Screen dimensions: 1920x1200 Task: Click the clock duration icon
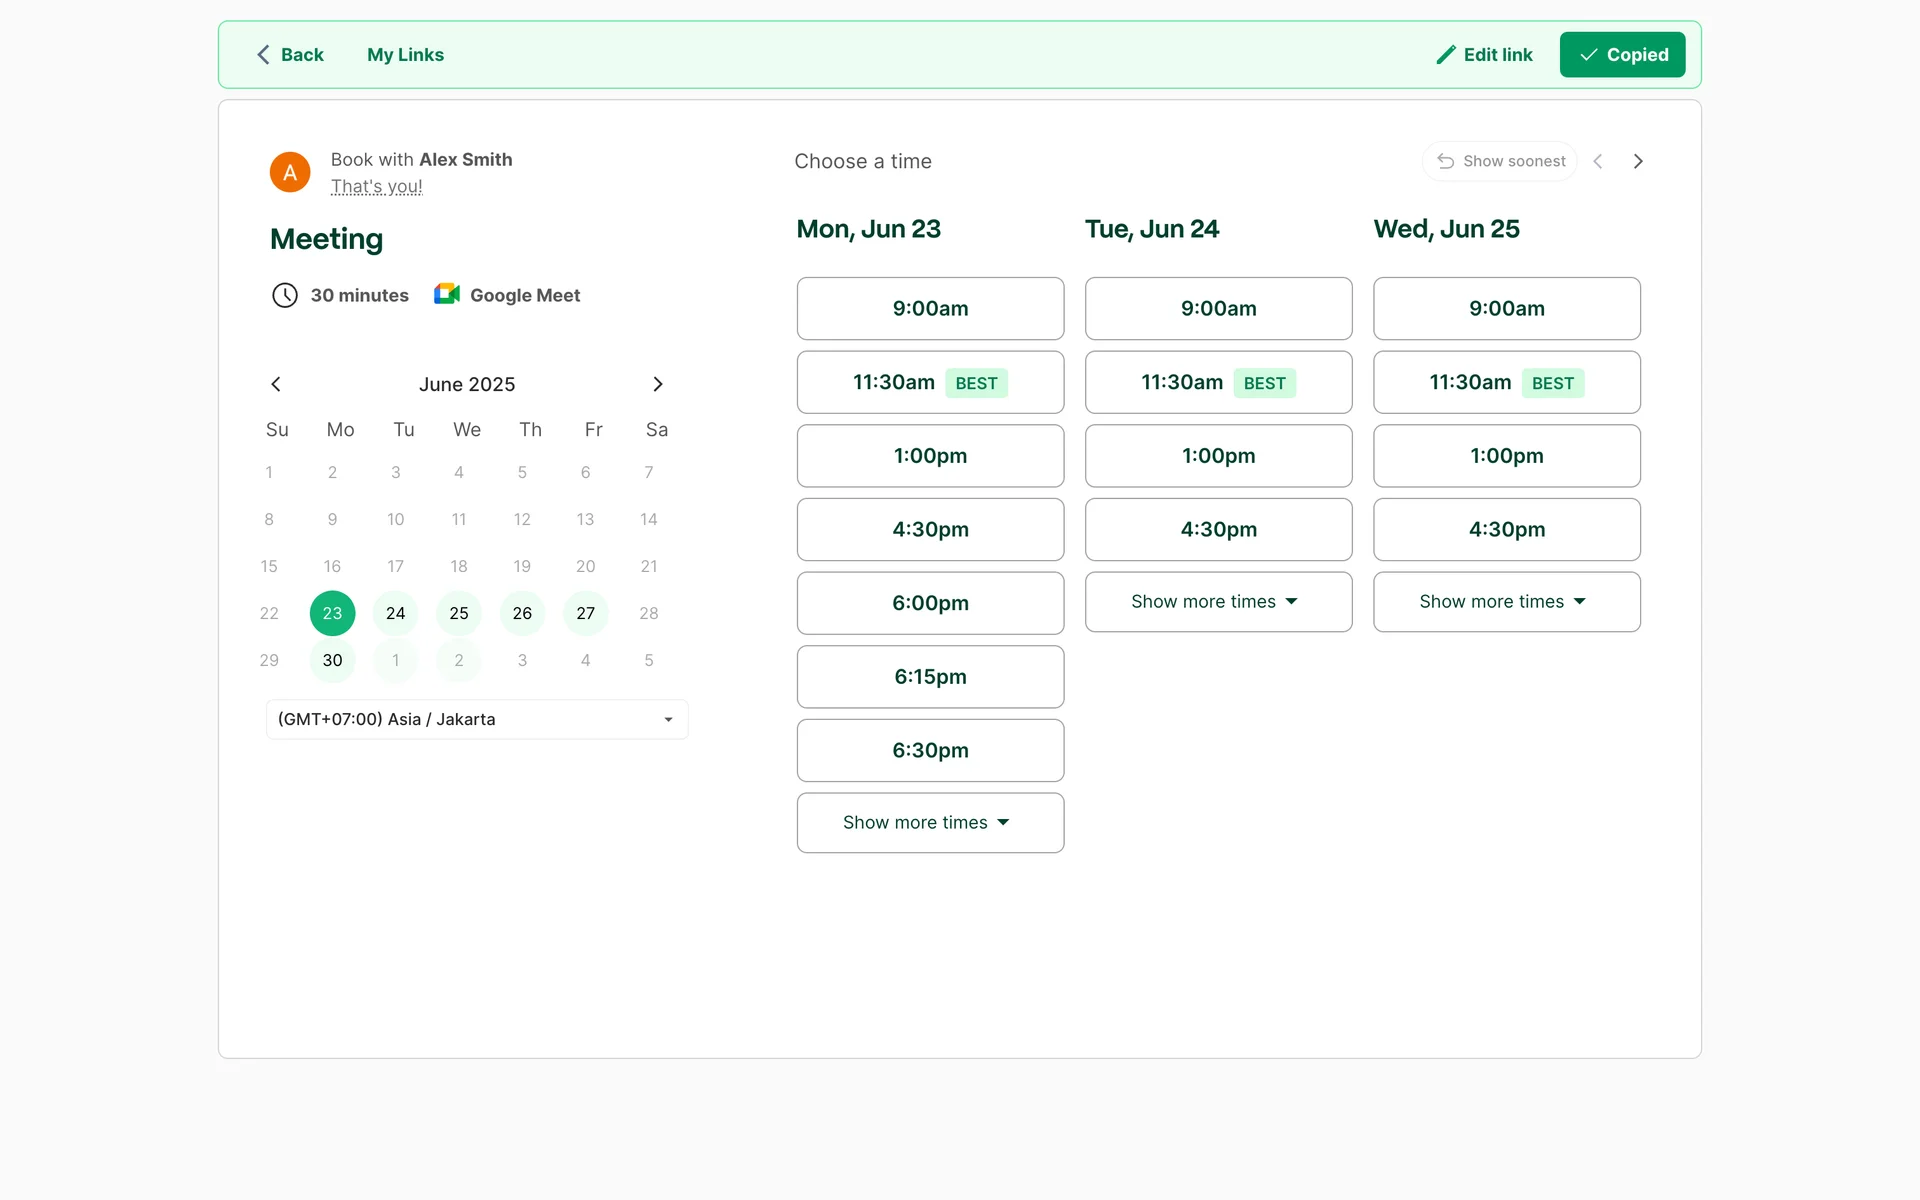coord(285,295)
